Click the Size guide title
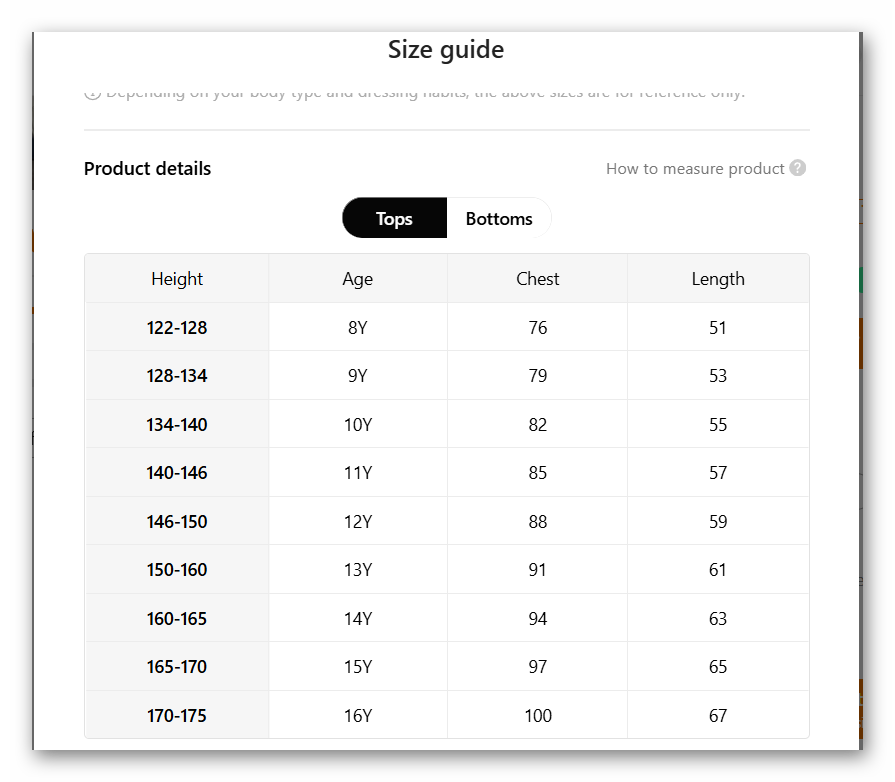 coord(446,49)
